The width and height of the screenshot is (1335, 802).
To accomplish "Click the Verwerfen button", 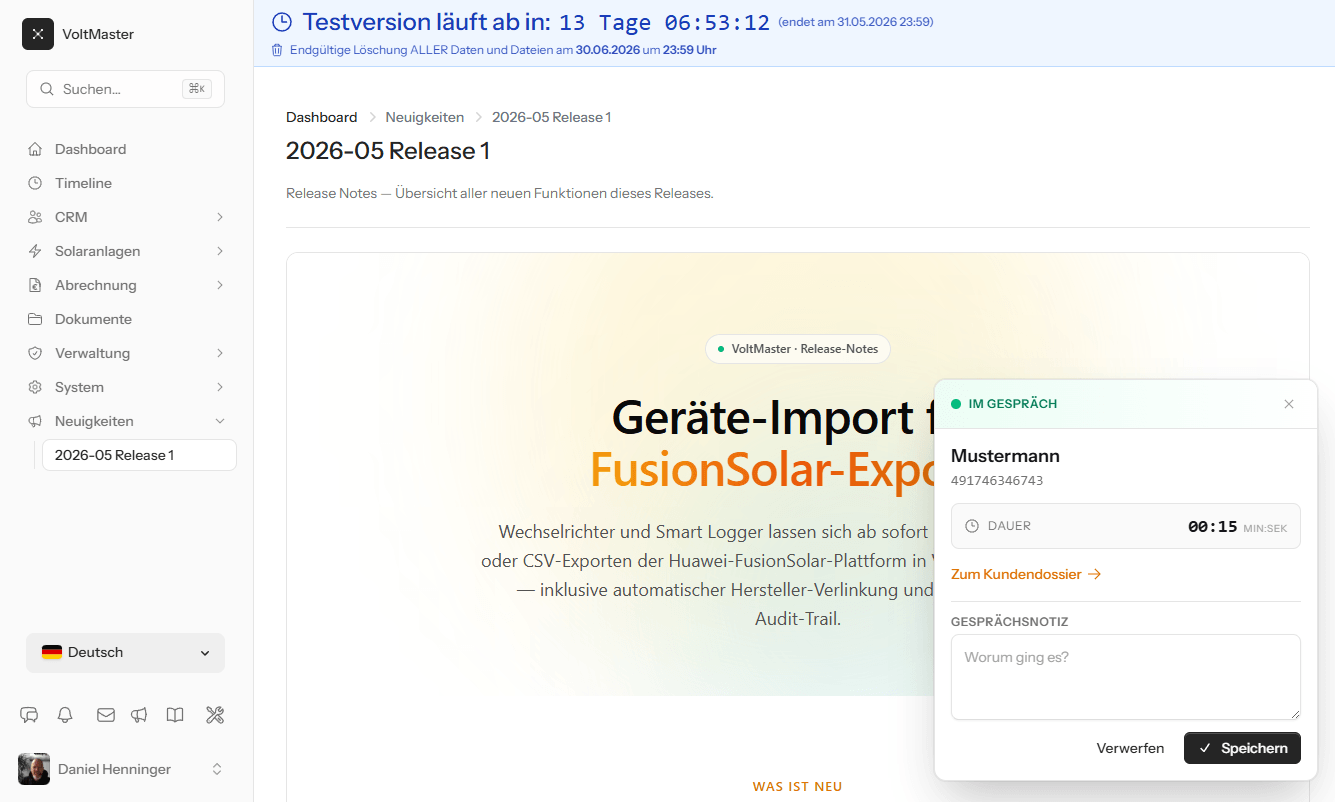I will (x=1130, y=748).
